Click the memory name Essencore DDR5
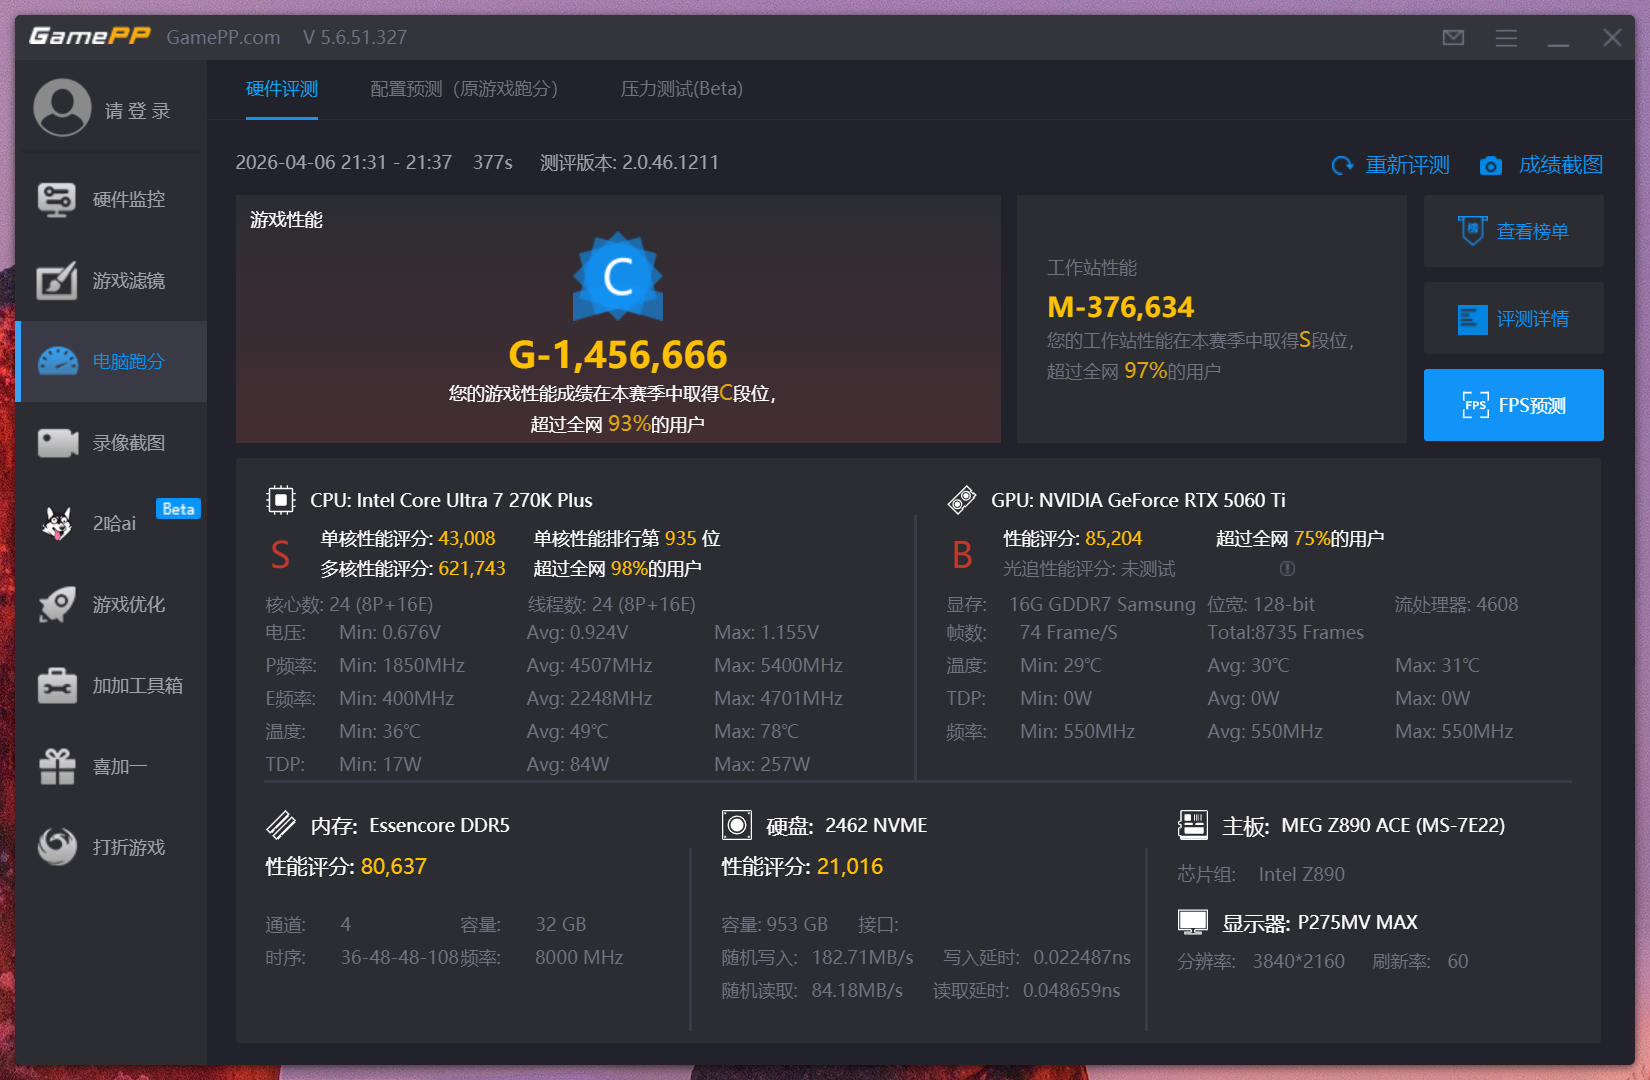Image resolution: width=1650 pixels, height=1080 pixels. click(x=440, y=825)
